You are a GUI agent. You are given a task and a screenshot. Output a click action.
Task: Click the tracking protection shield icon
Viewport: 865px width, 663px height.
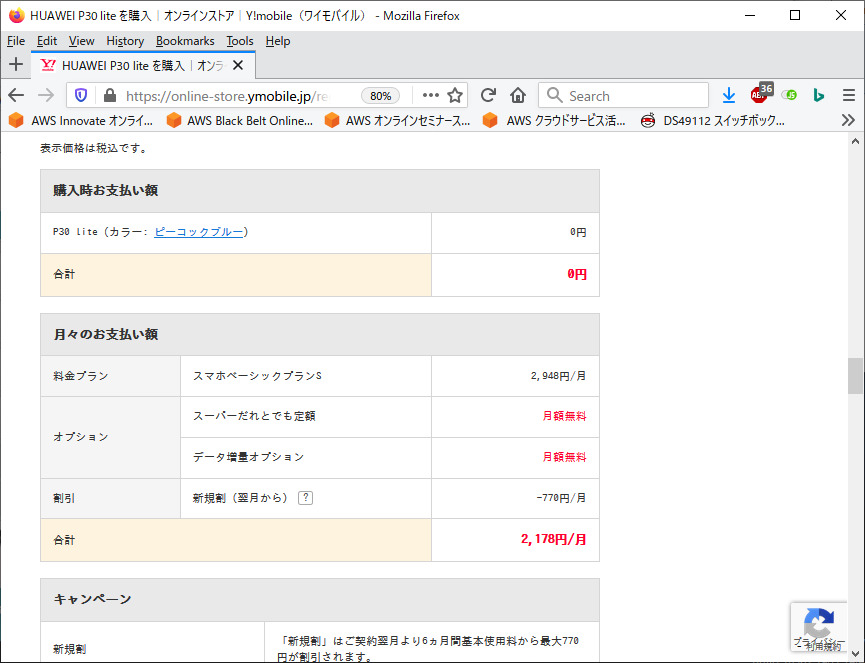click(82, 95)
